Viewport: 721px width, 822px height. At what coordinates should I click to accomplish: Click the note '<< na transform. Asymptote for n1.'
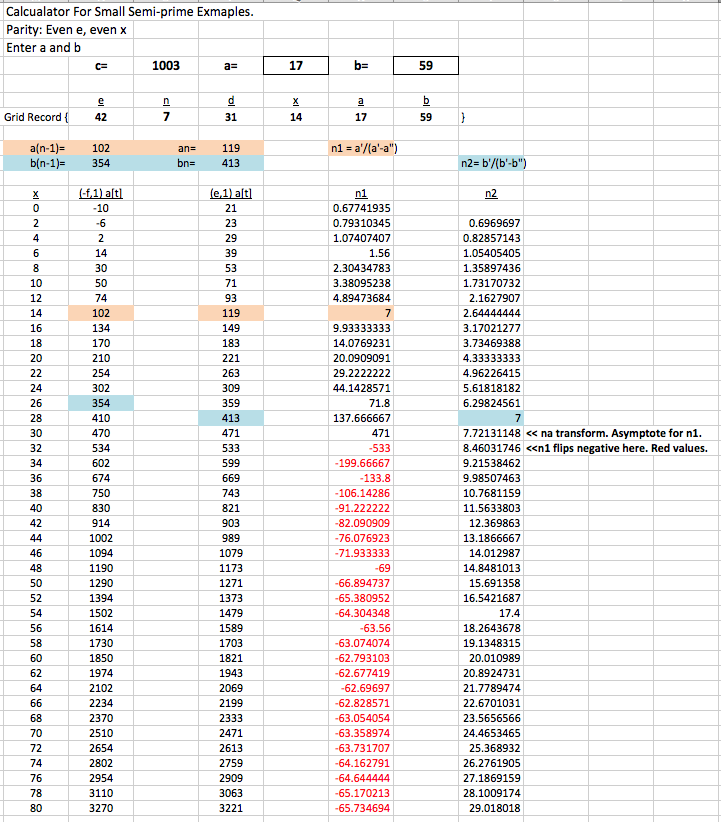(614, 433)
